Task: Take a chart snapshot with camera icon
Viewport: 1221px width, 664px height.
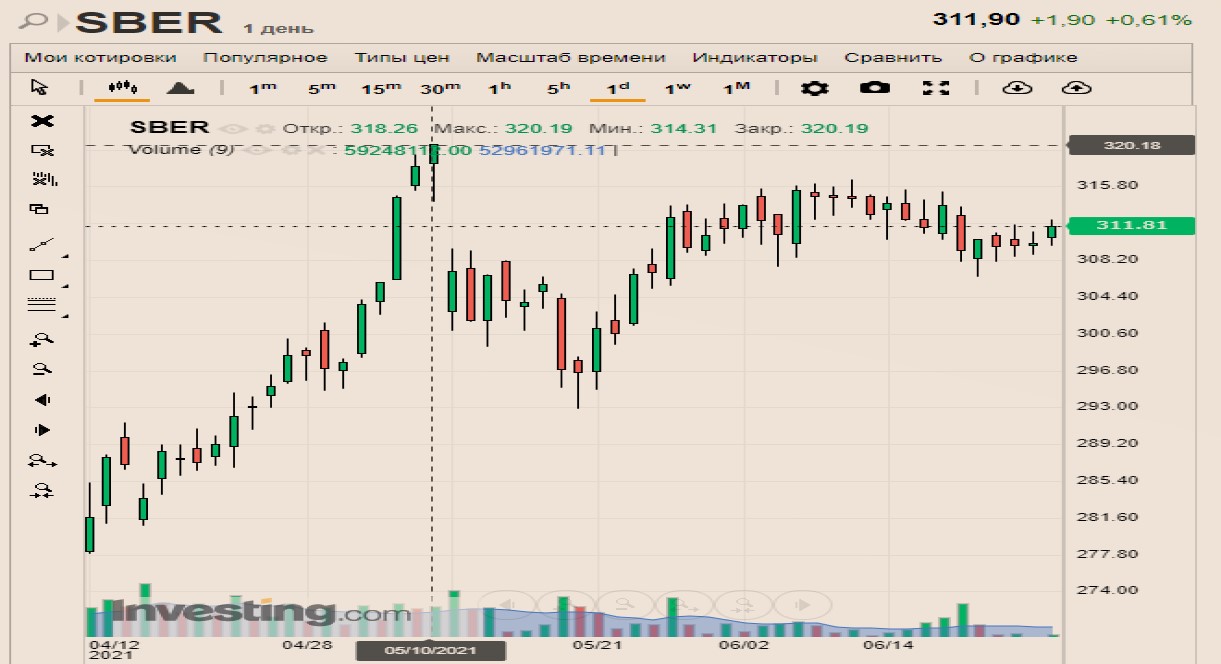Action: (x=875, y=88)
